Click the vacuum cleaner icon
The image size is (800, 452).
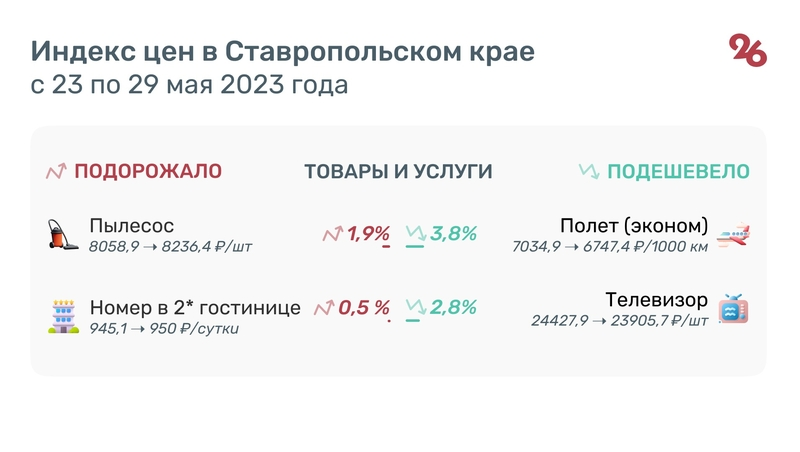(x=62, y=233)
